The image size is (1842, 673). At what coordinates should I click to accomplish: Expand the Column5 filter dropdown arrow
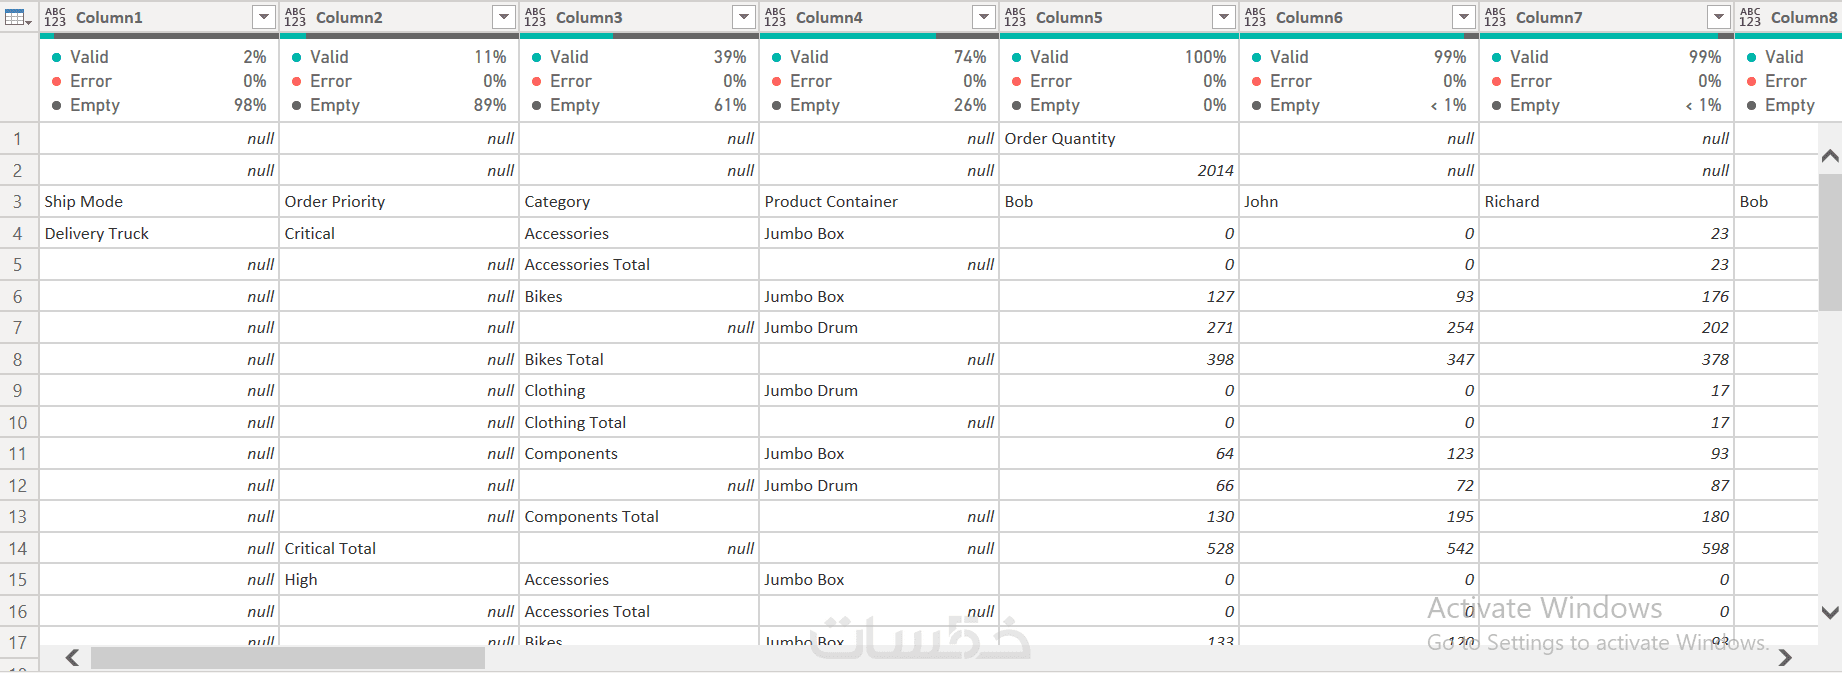[x=1223, y=17]
